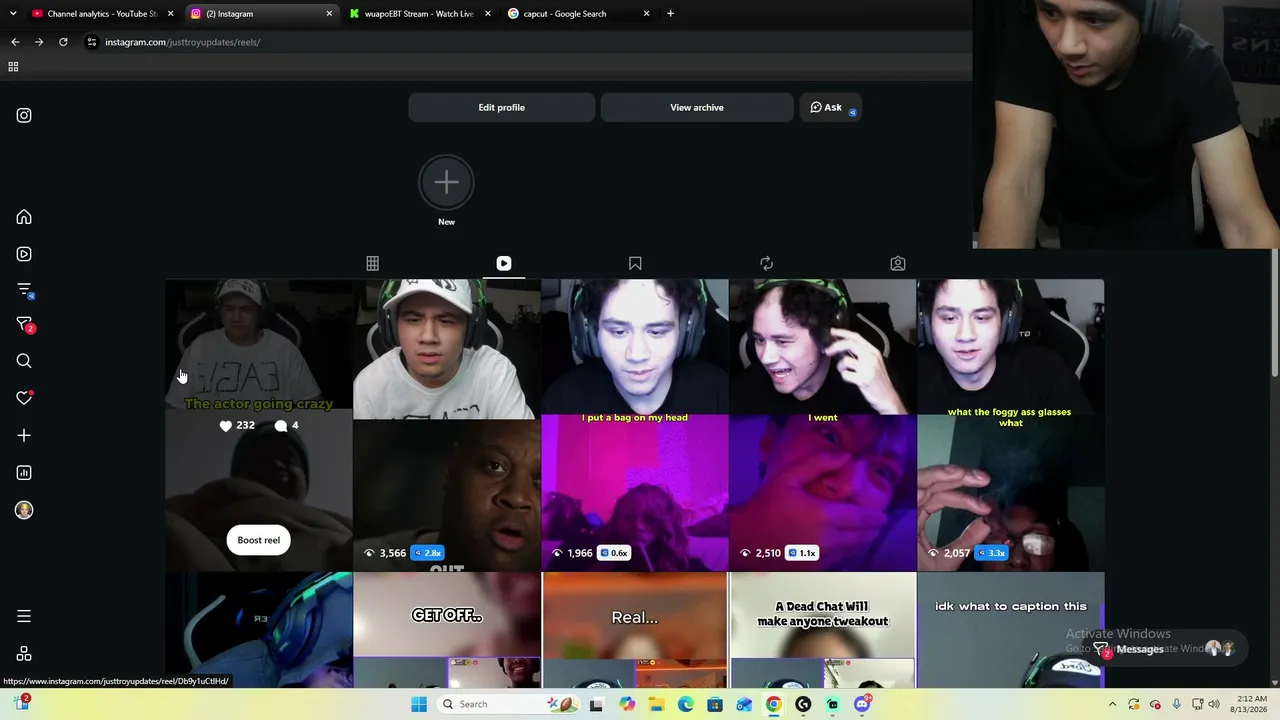
Task: Open the More hamburger menu in sidebar
Action: [x=24, y=616]
